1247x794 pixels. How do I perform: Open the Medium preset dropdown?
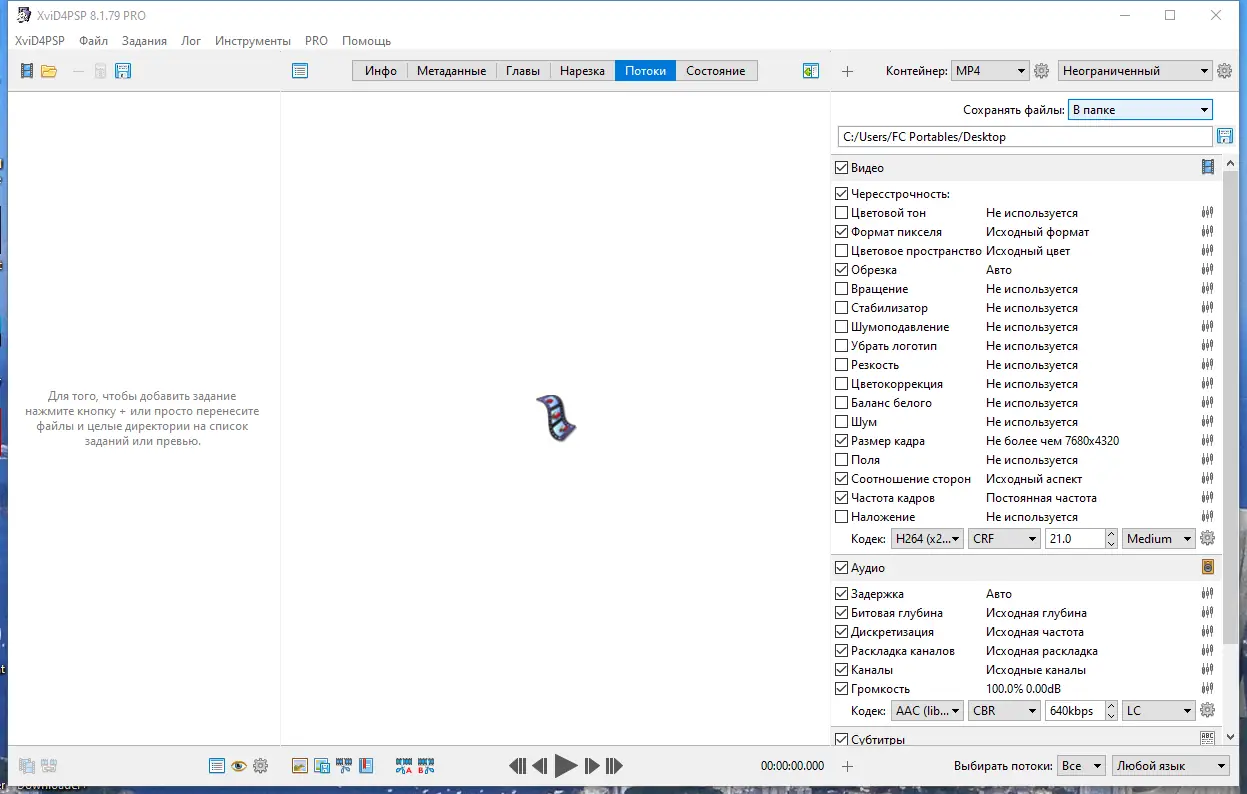[1159, 538]
